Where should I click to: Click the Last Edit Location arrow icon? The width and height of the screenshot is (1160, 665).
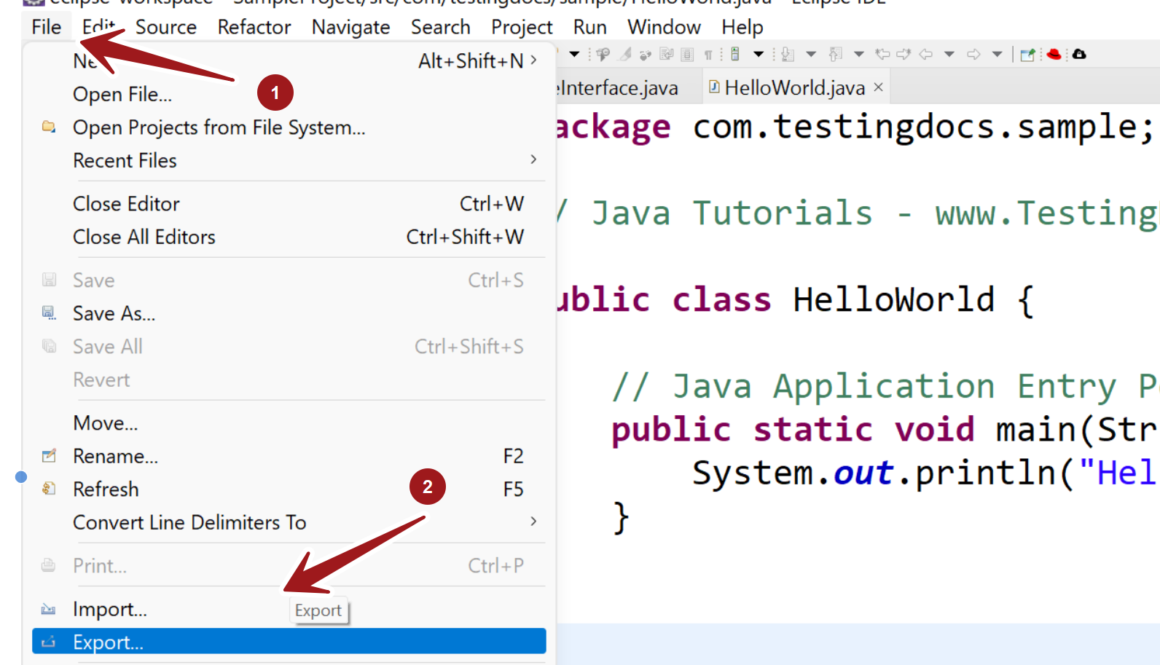pyautogui.click(x=882, y=54)
